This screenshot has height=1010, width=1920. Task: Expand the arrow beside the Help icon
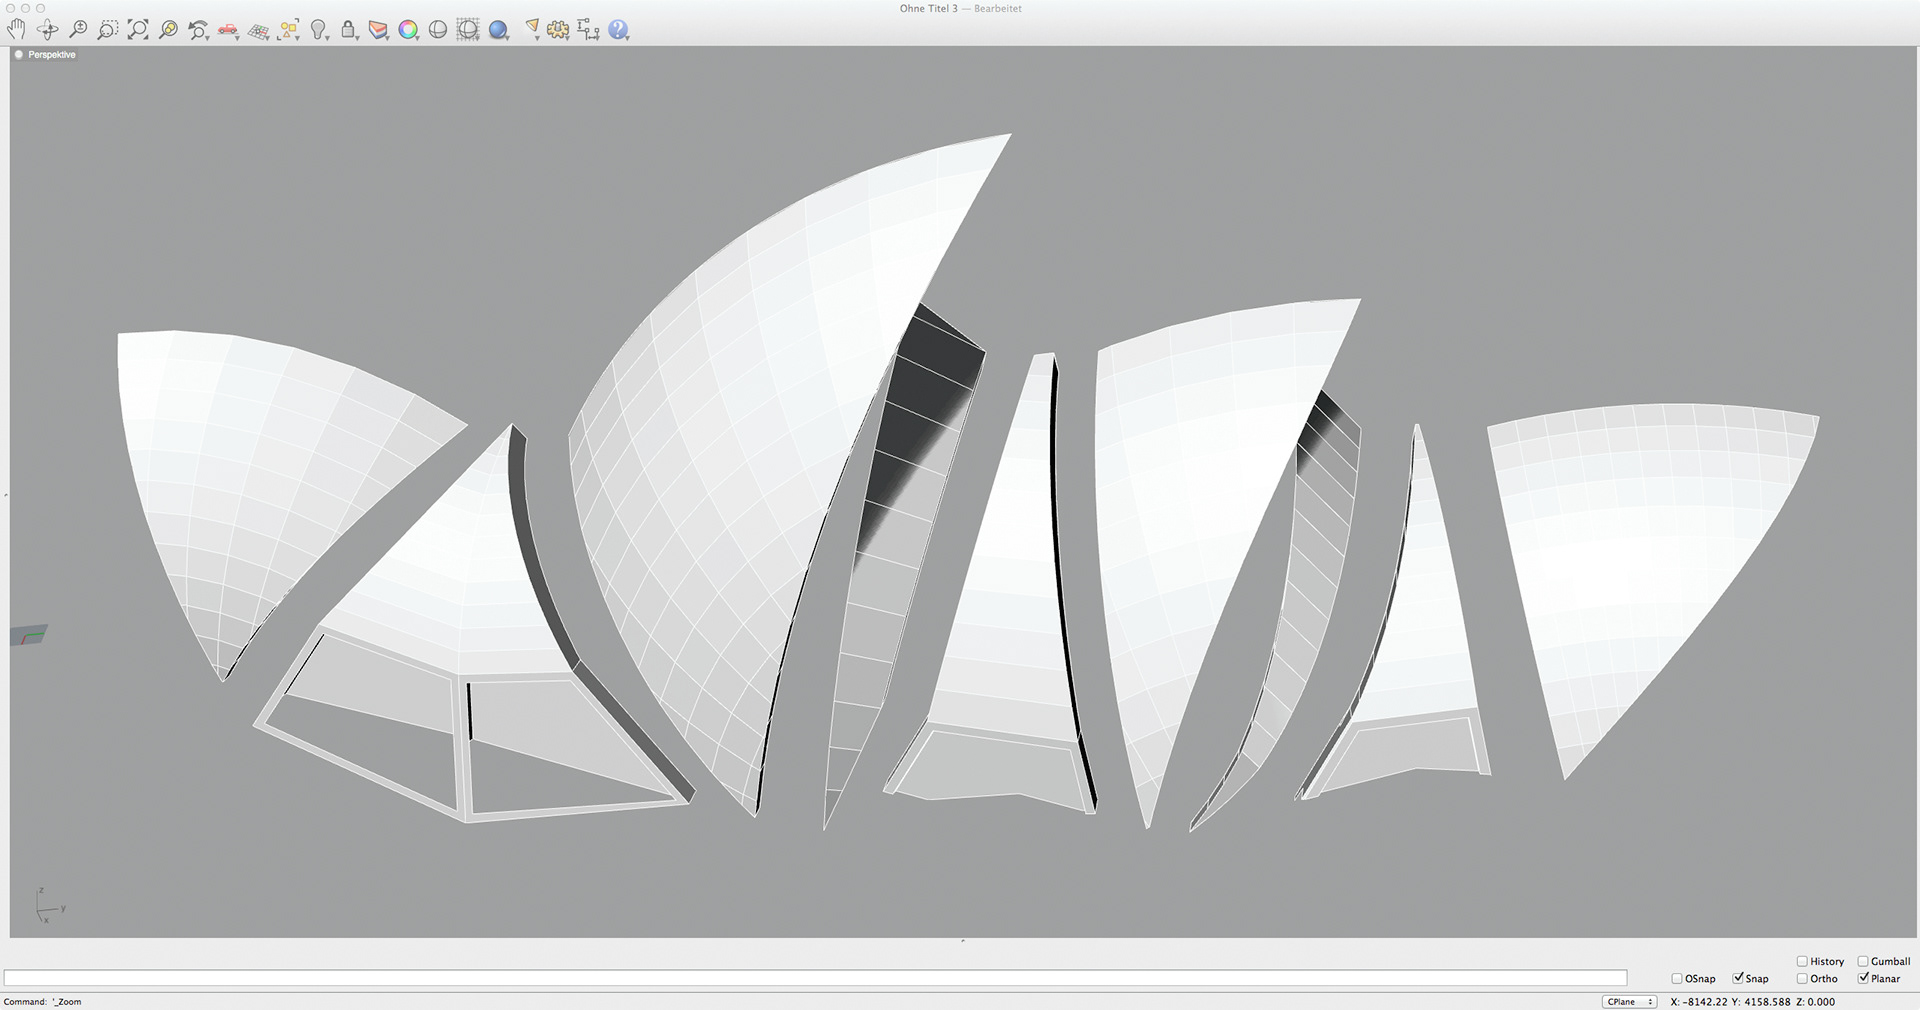click(x=627, y=39)
